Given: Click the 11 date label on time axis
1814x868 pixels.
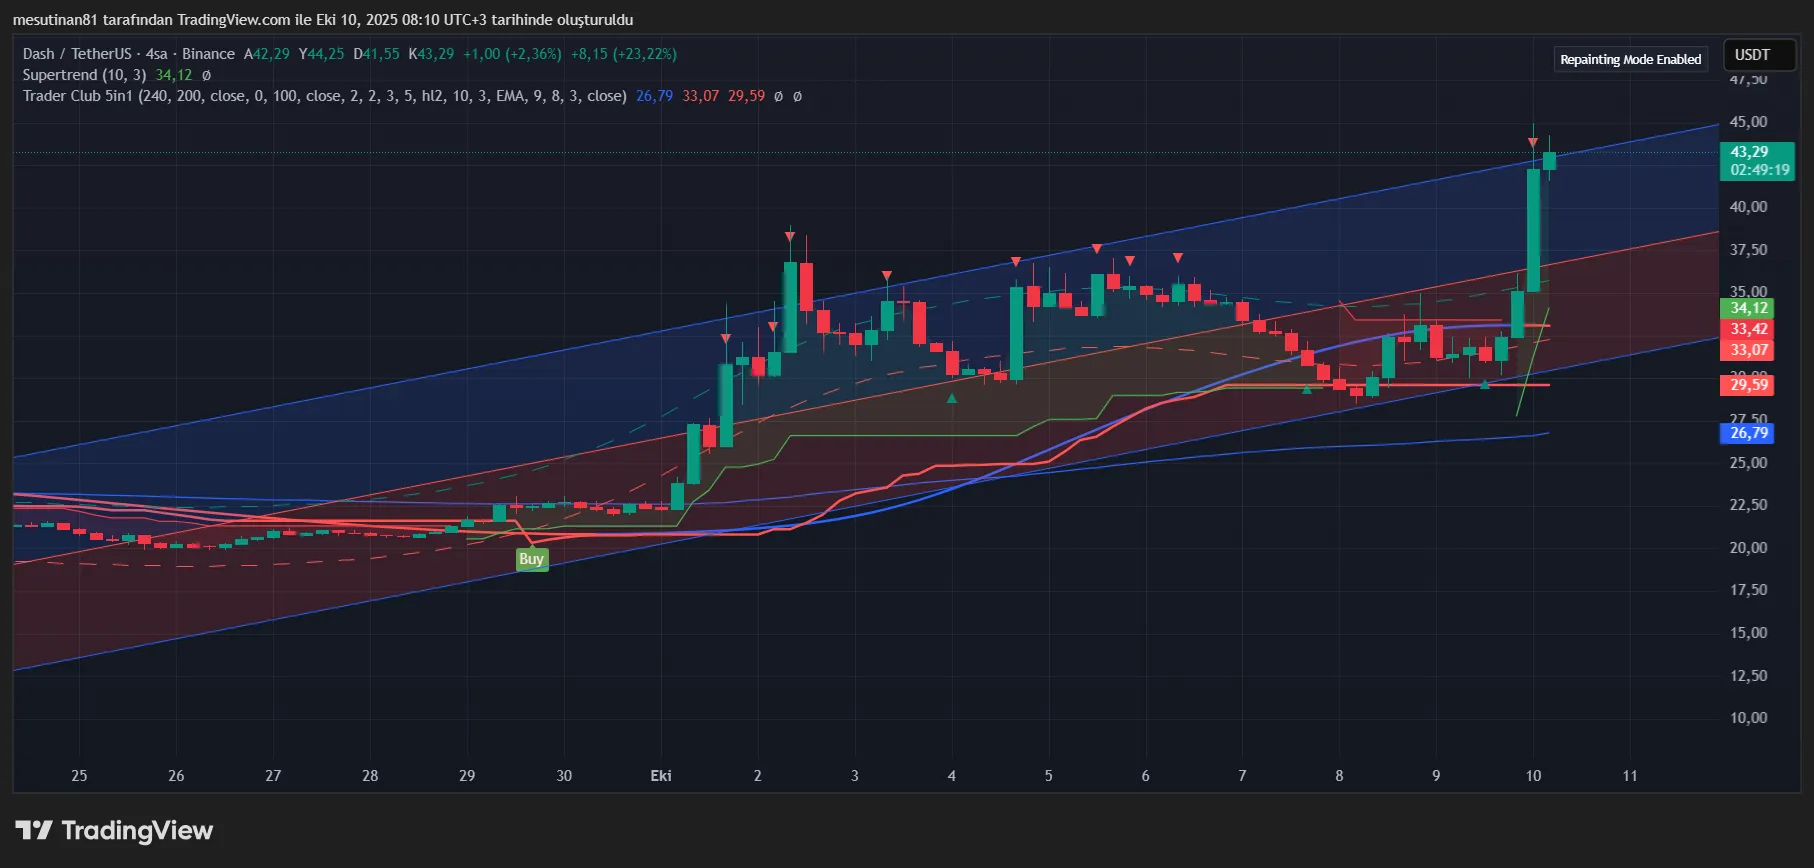Looking at the screenshot, I should pos(1630,776).
